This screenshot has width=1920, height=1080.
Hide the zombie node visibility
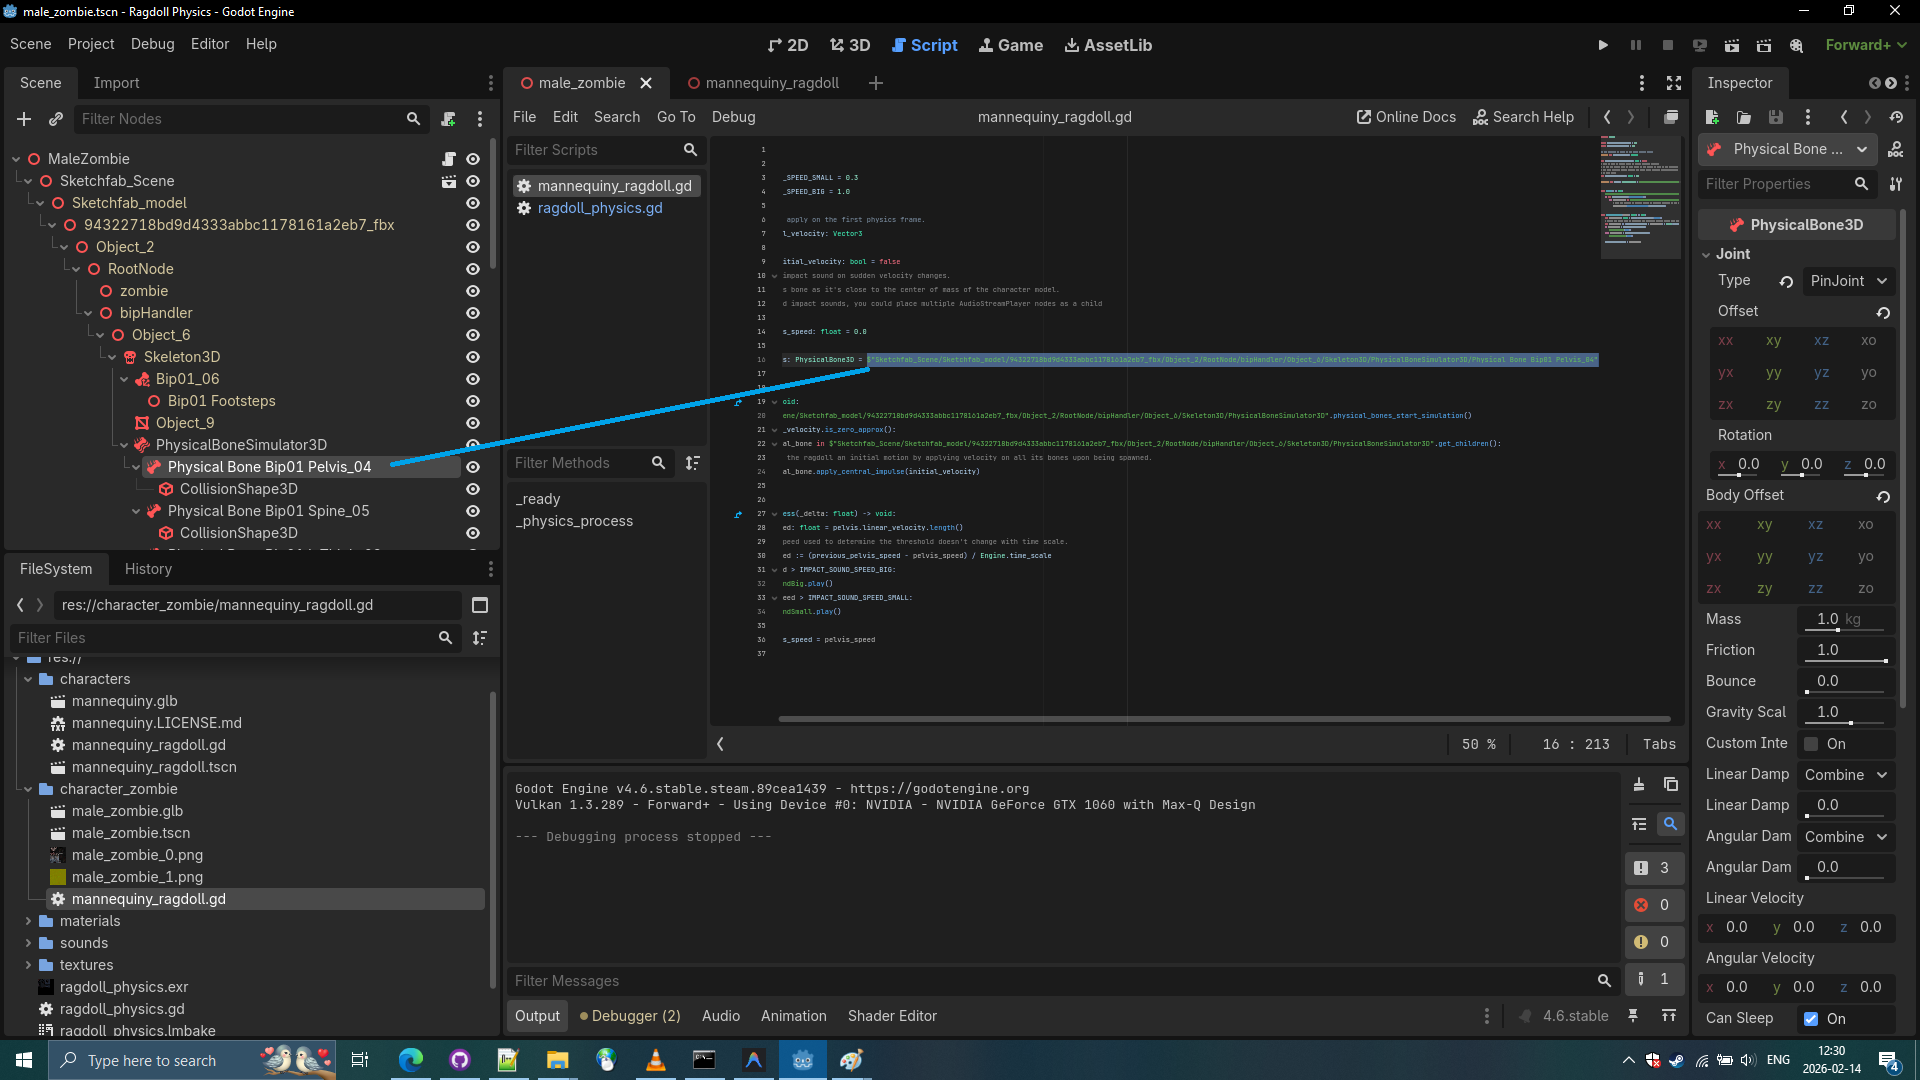(473, 291)
